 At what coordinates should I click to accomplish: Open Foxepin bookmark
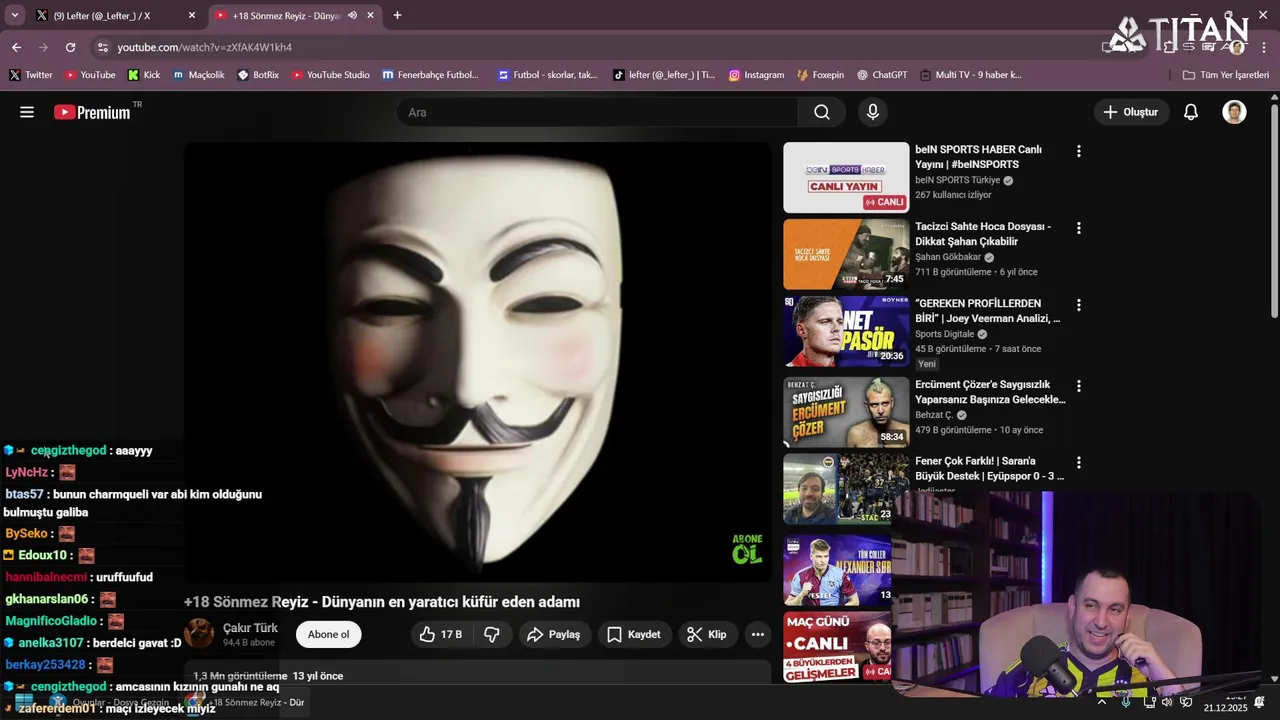pyautogui.click(x=820, y=75)
